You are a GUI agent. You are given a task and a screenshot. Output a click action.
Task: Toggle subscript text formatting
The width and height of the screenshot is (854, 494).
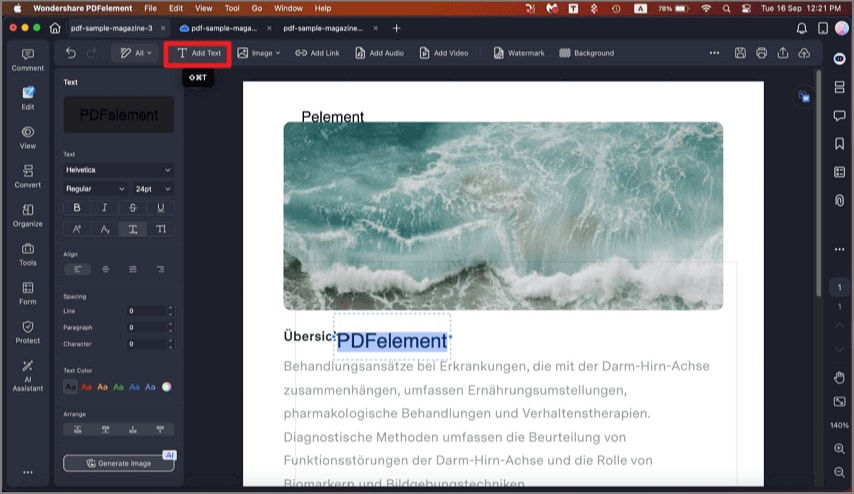[x=105, y=229]
